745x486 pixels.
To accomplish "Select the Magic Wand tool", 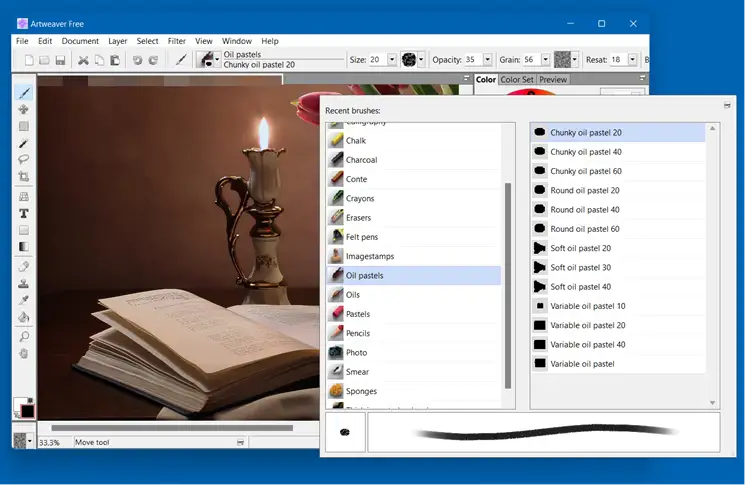I will point(23,143).
